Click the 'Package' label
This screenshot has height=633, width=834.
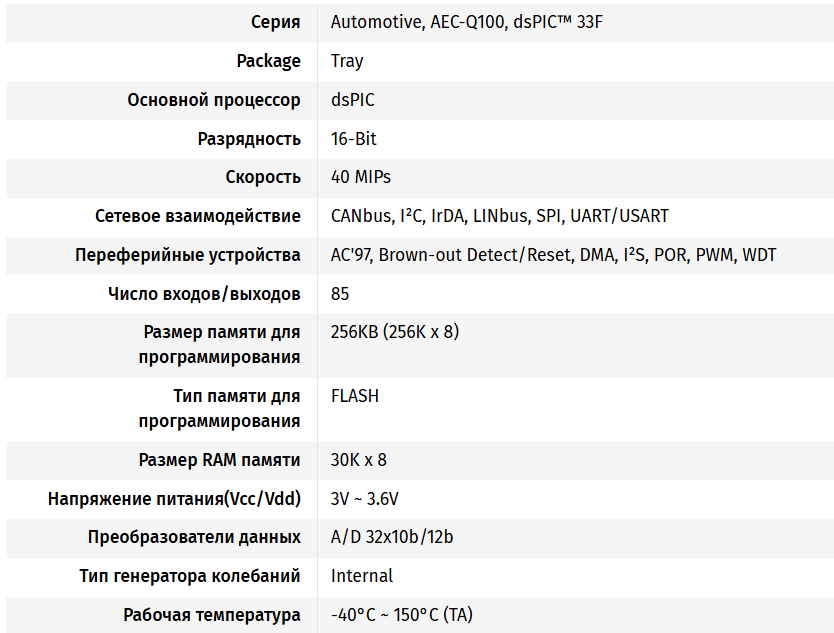tap(268, 61)
